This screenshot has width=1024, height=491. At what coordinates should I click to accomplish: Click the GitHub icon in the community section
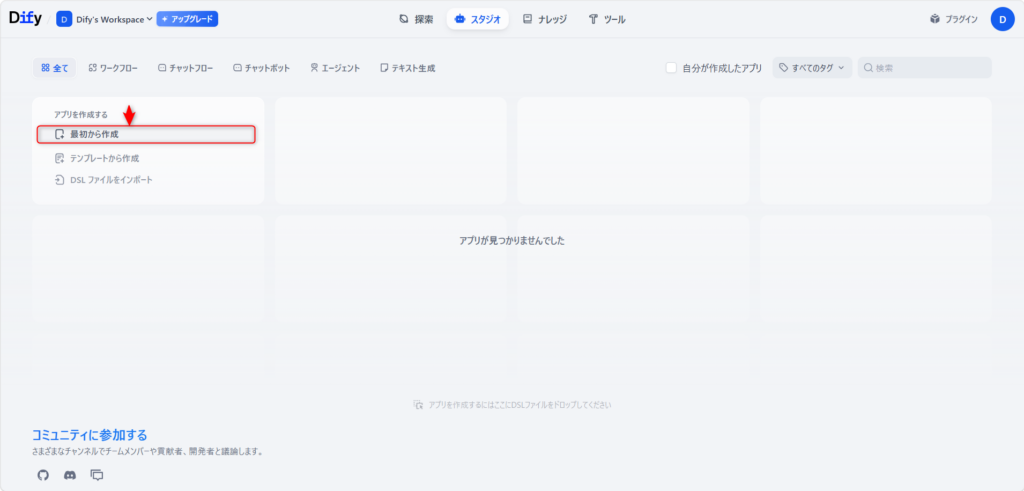point(43,474)
